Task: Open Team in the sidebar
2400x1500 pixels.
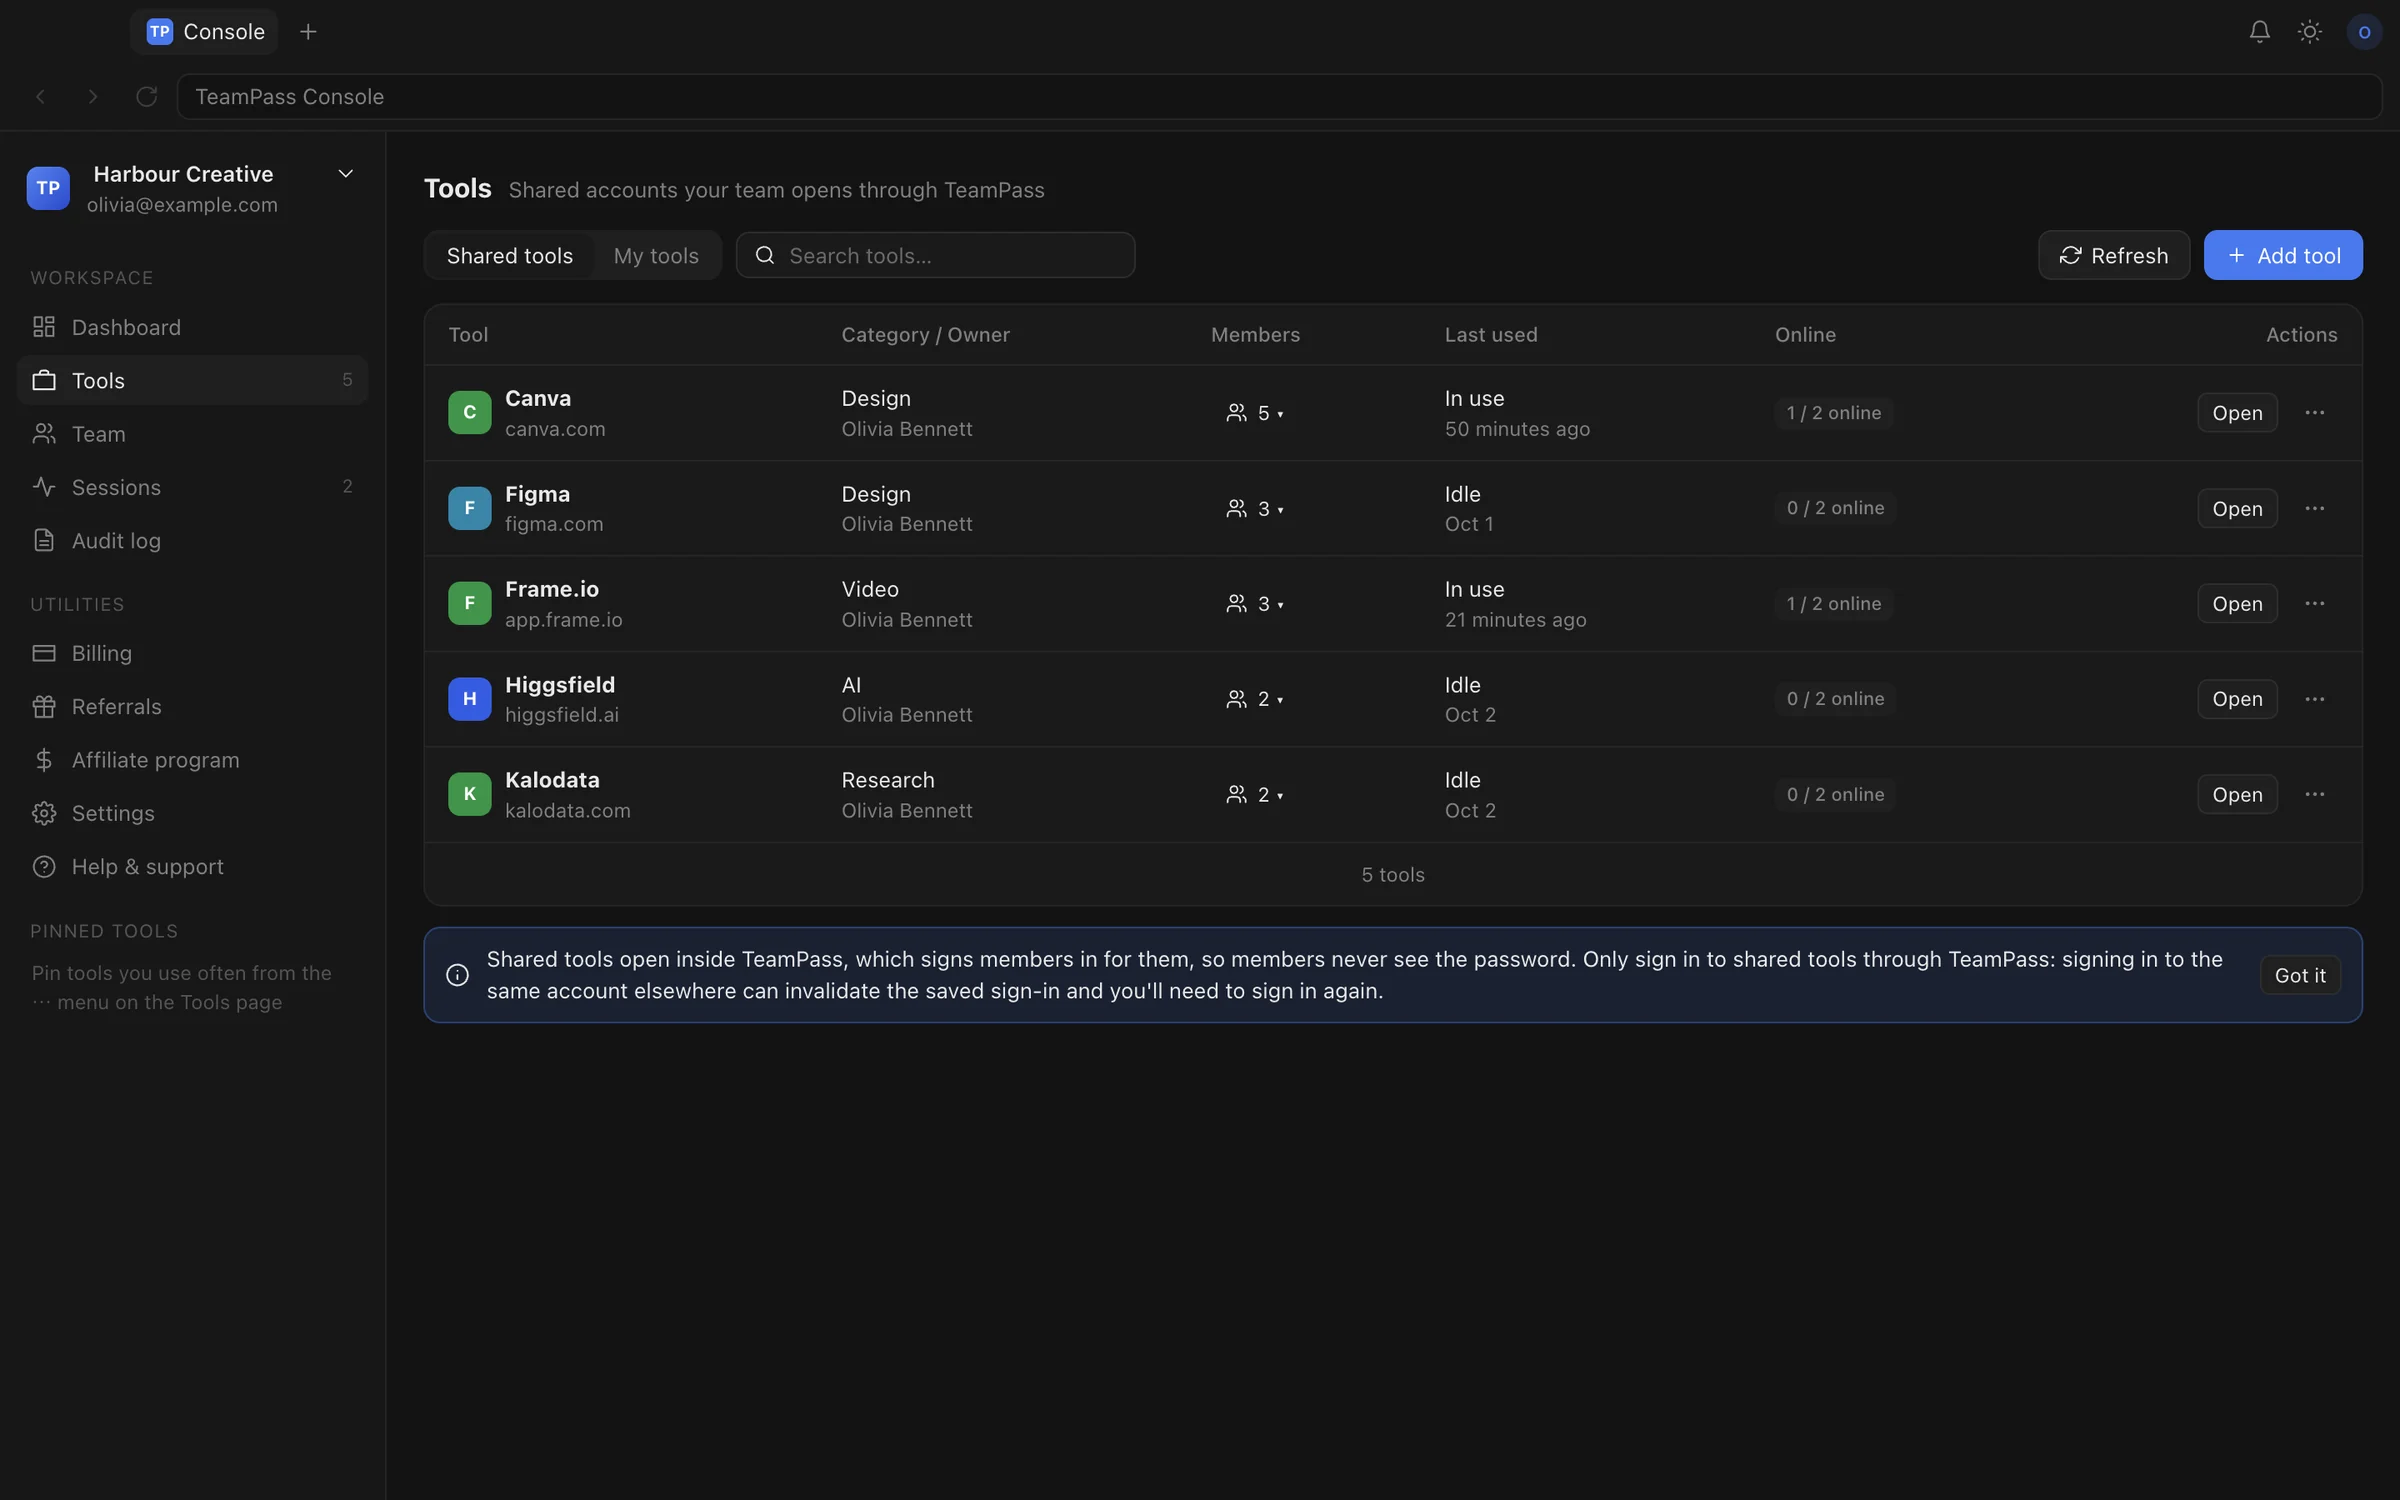Action: click(192, 434)
